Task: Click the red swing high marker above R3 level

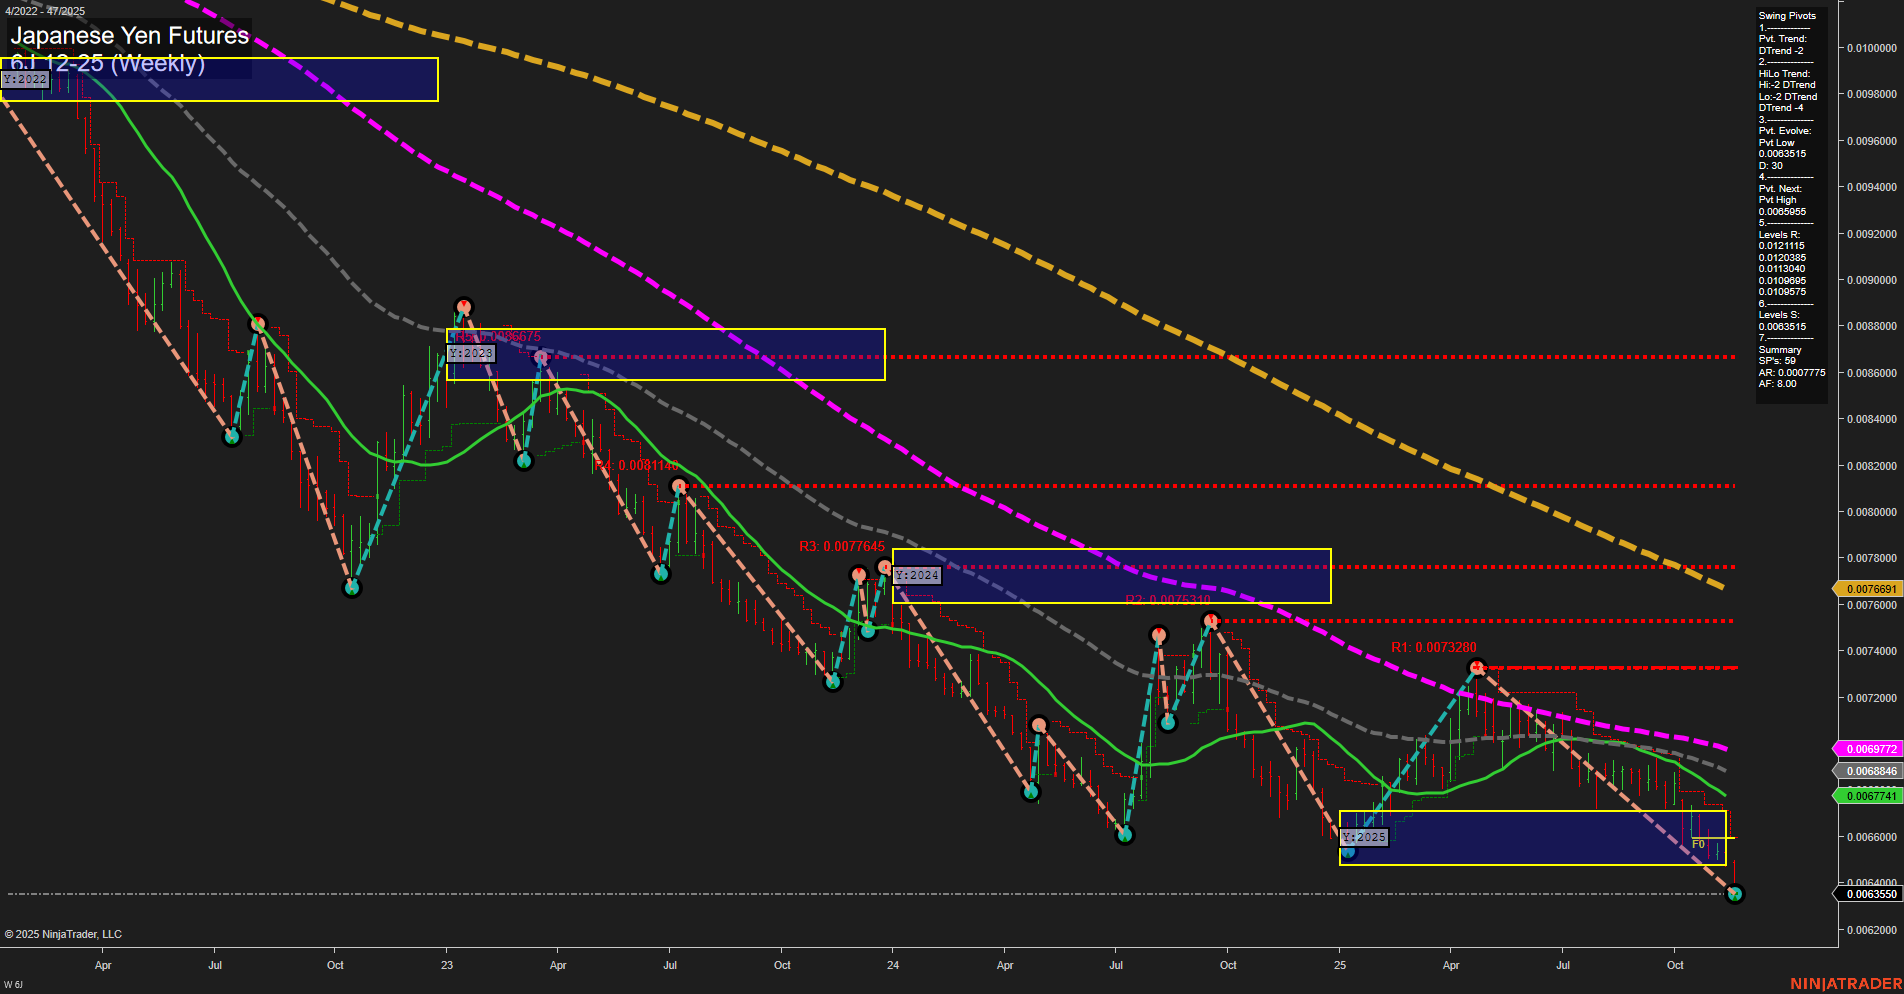Action: click(858, 573)
